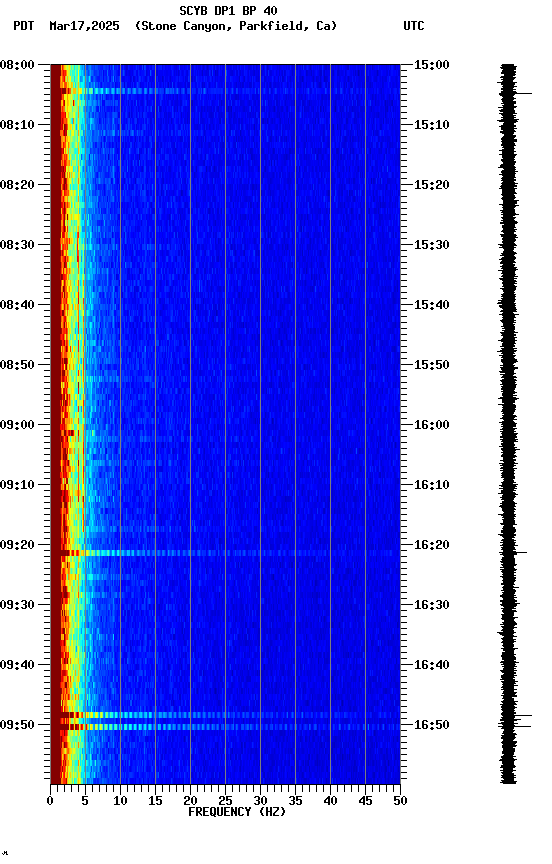Click the UTC time label "16:30"
The image size is (552, 864).
[x=431, y=605]
